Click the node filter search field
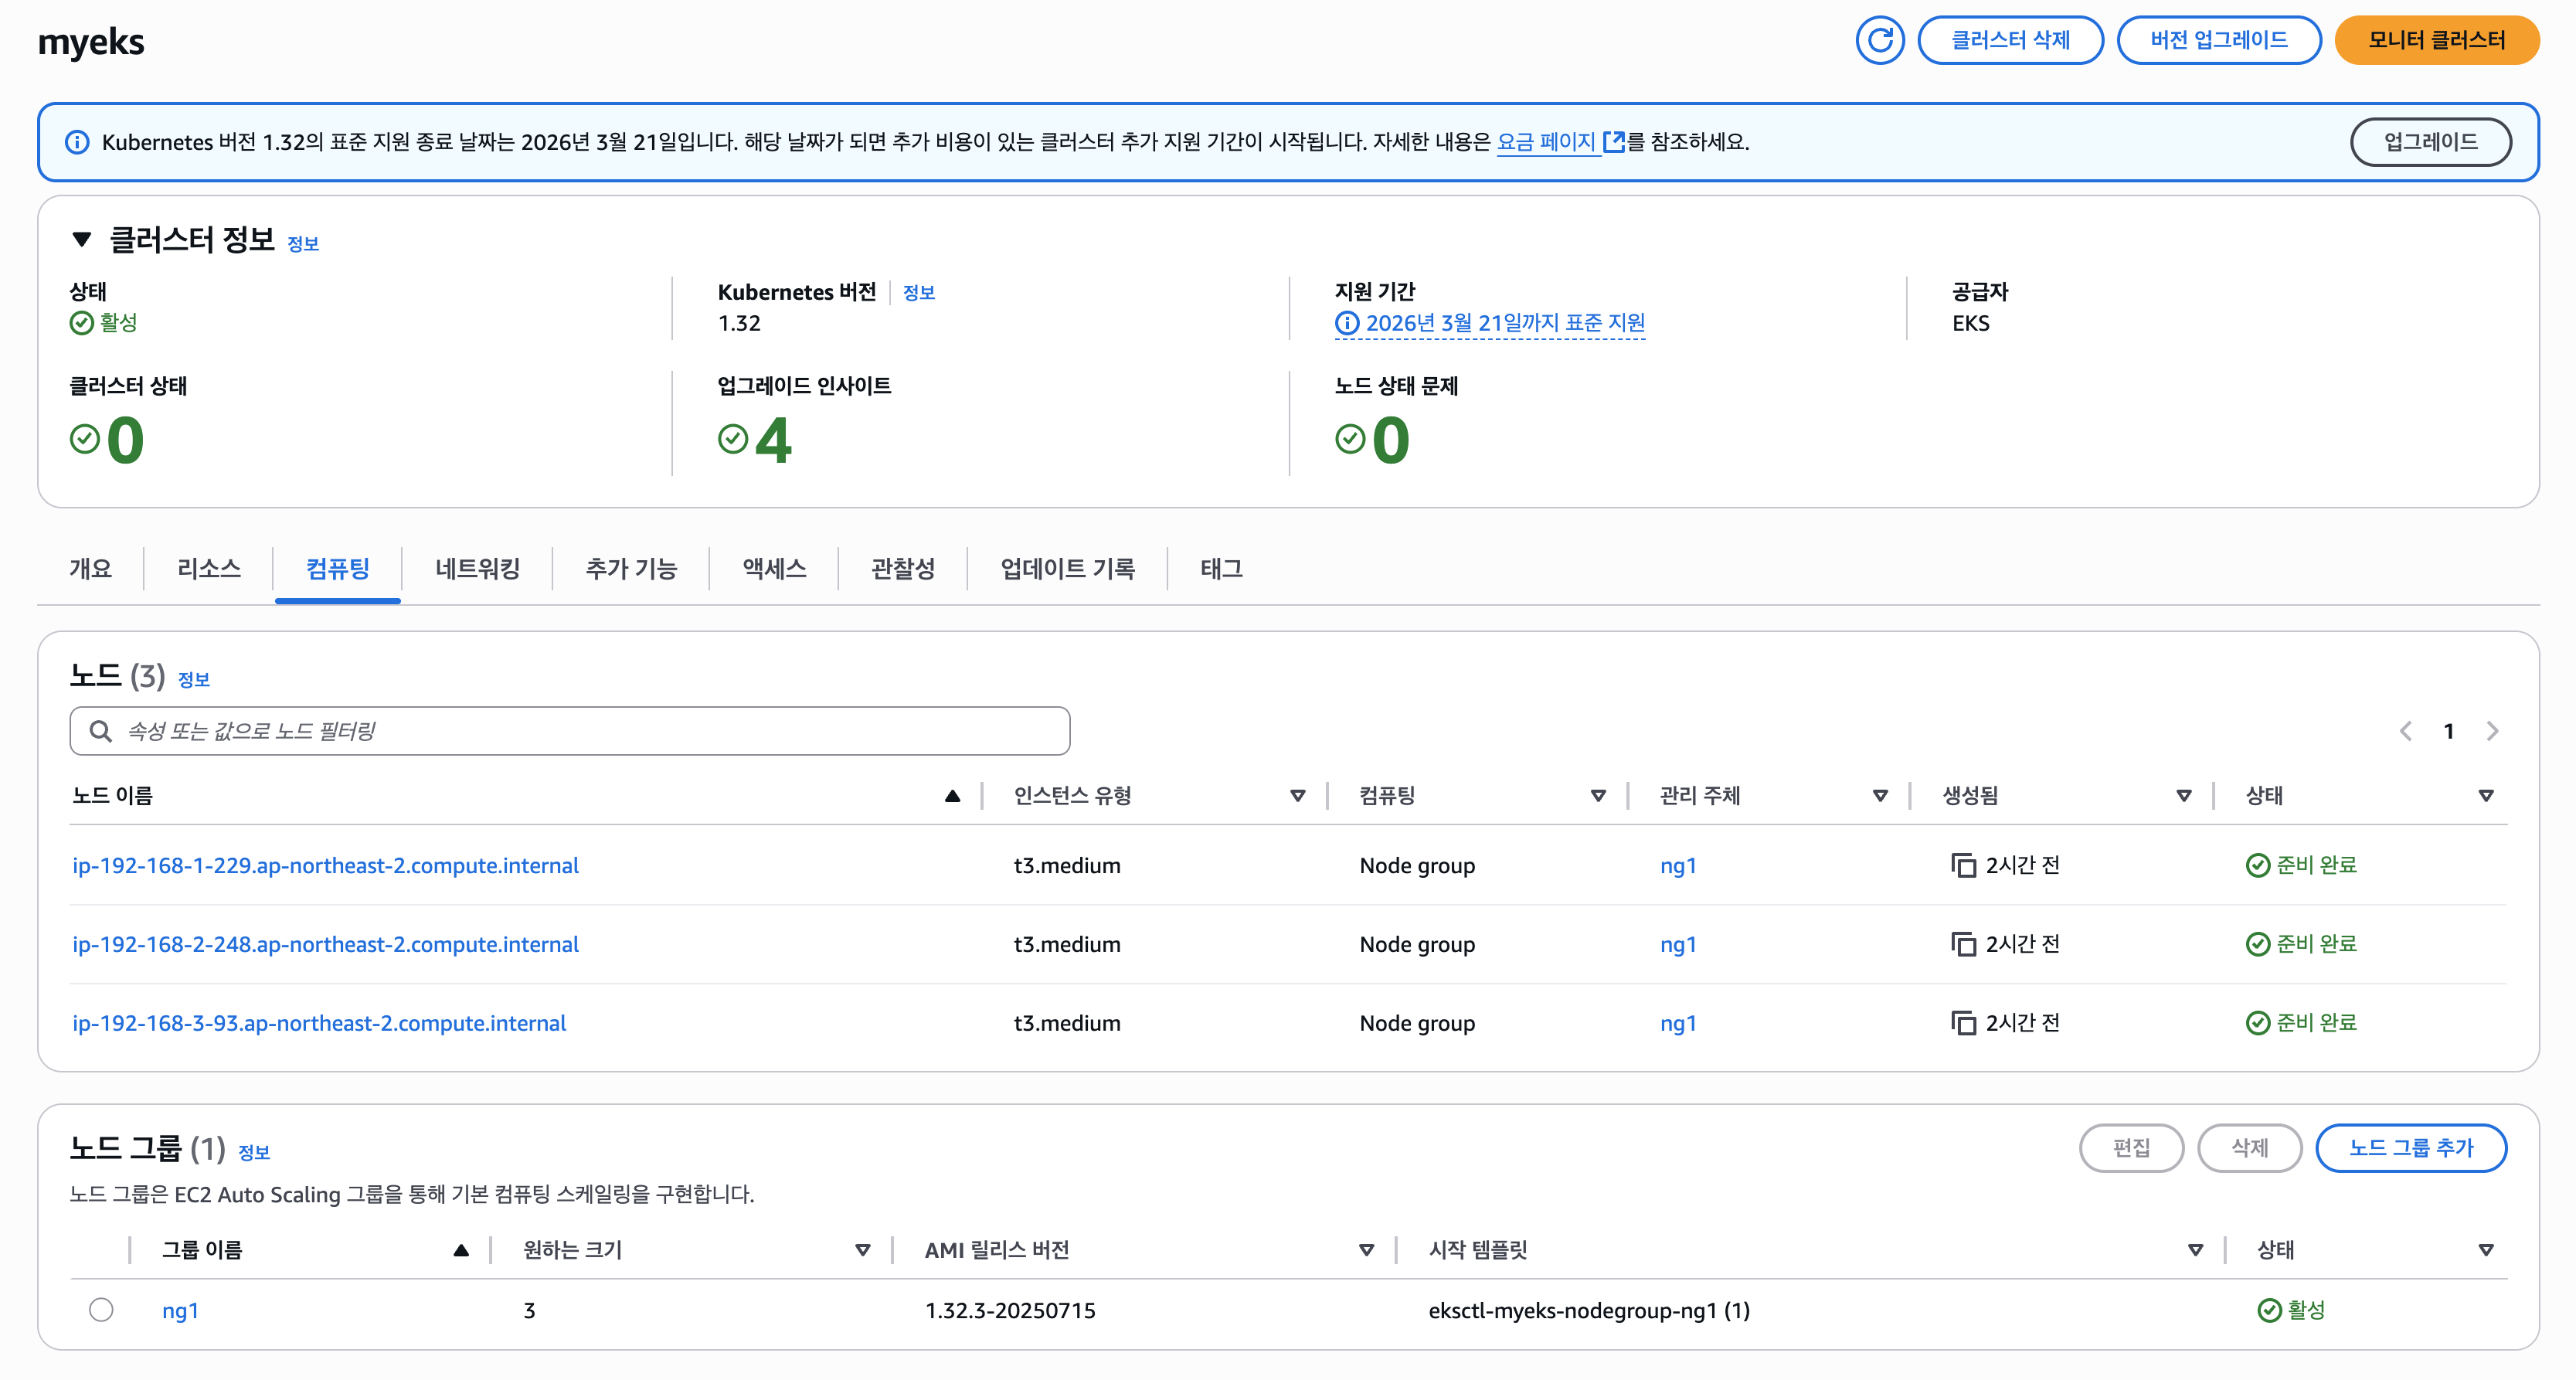 (x=570, y=731)
